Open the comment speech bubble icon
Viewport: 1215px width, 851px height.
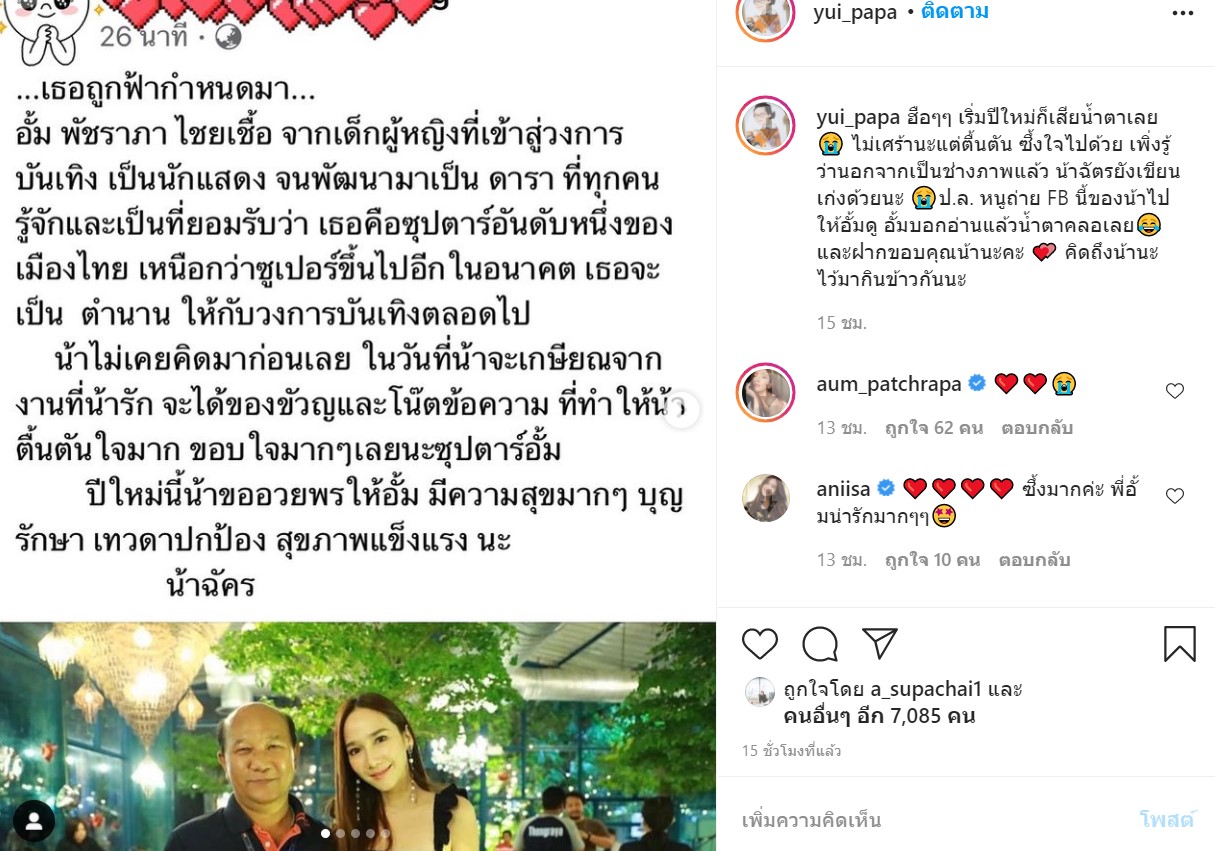(x=820, y=644)
